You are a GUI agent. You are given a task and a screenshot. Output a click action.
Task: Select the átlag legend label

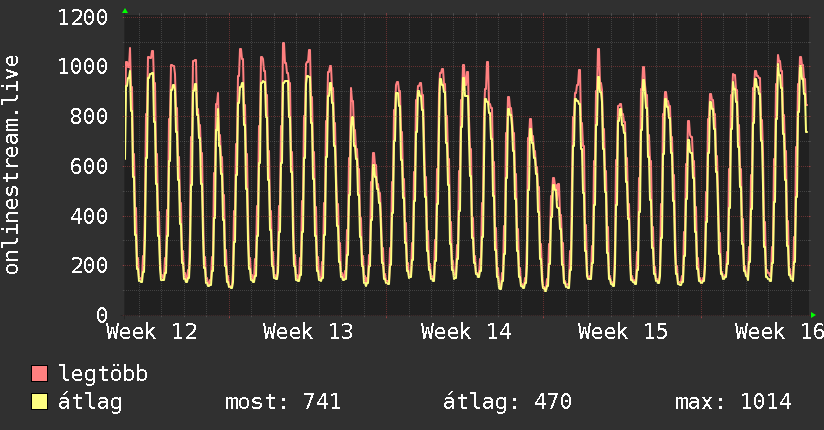(91, 403)
